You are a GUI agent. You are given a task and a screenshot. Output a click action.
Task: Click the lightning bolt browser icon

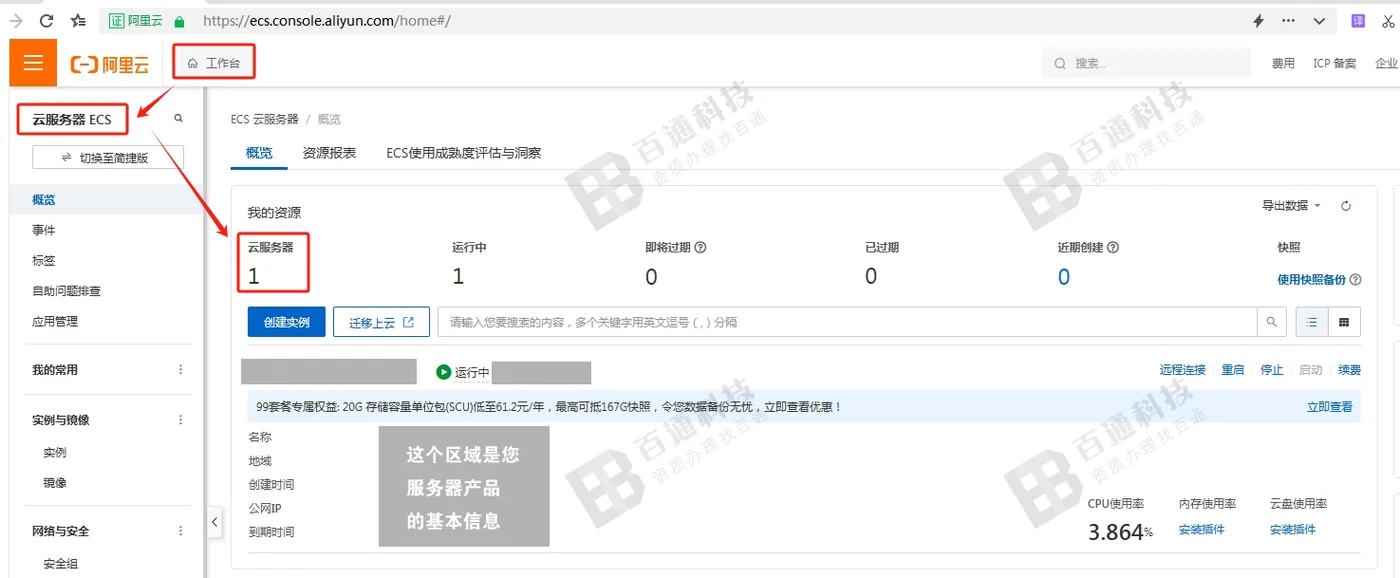coord(1259,20)
